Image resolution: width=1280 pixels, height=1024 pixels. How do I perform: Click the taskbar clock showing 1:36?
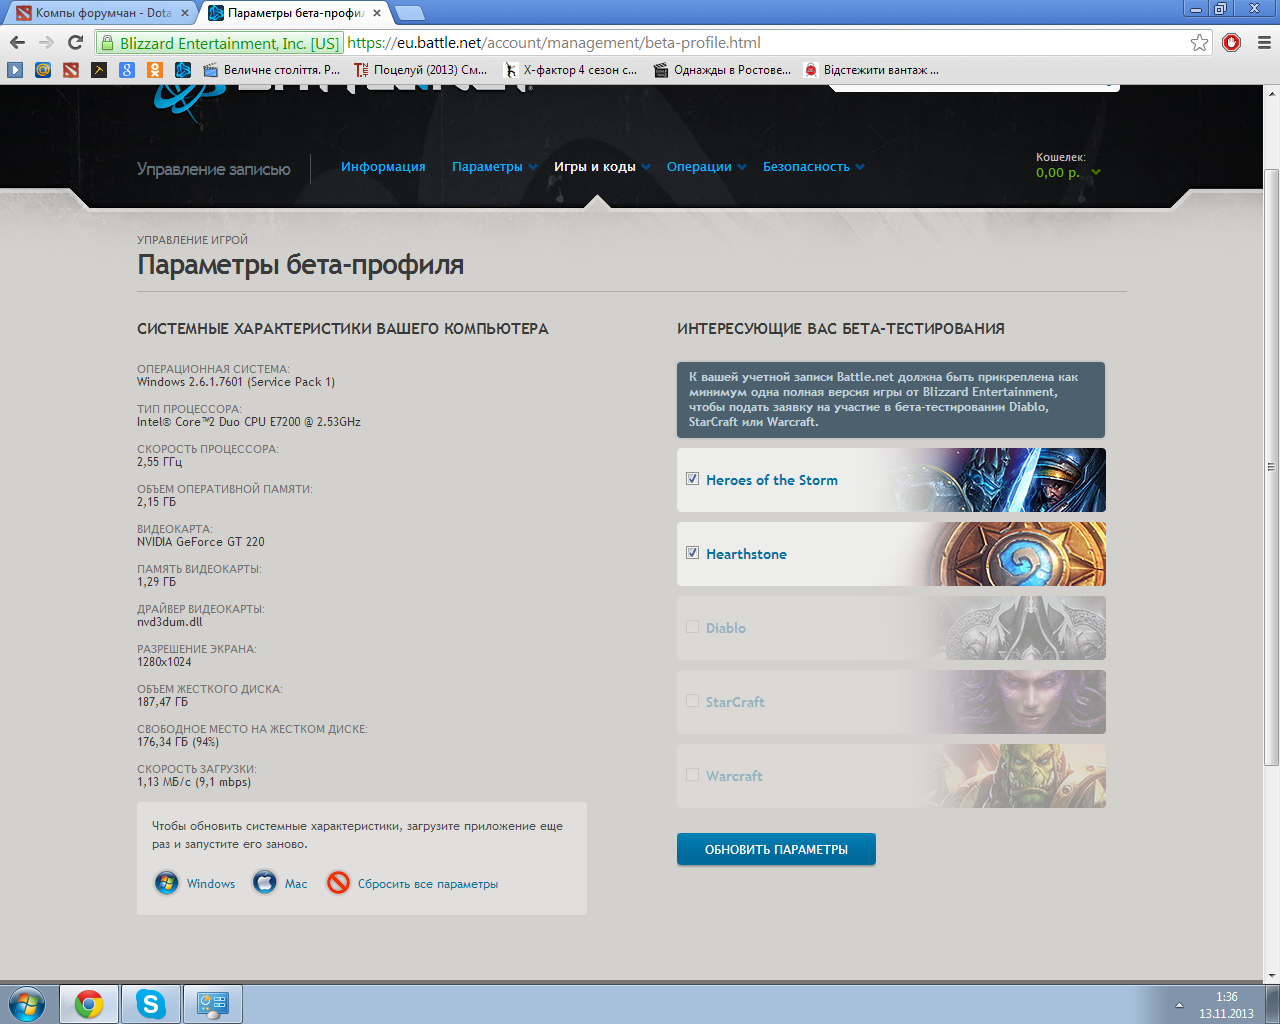click(1226, 997)
